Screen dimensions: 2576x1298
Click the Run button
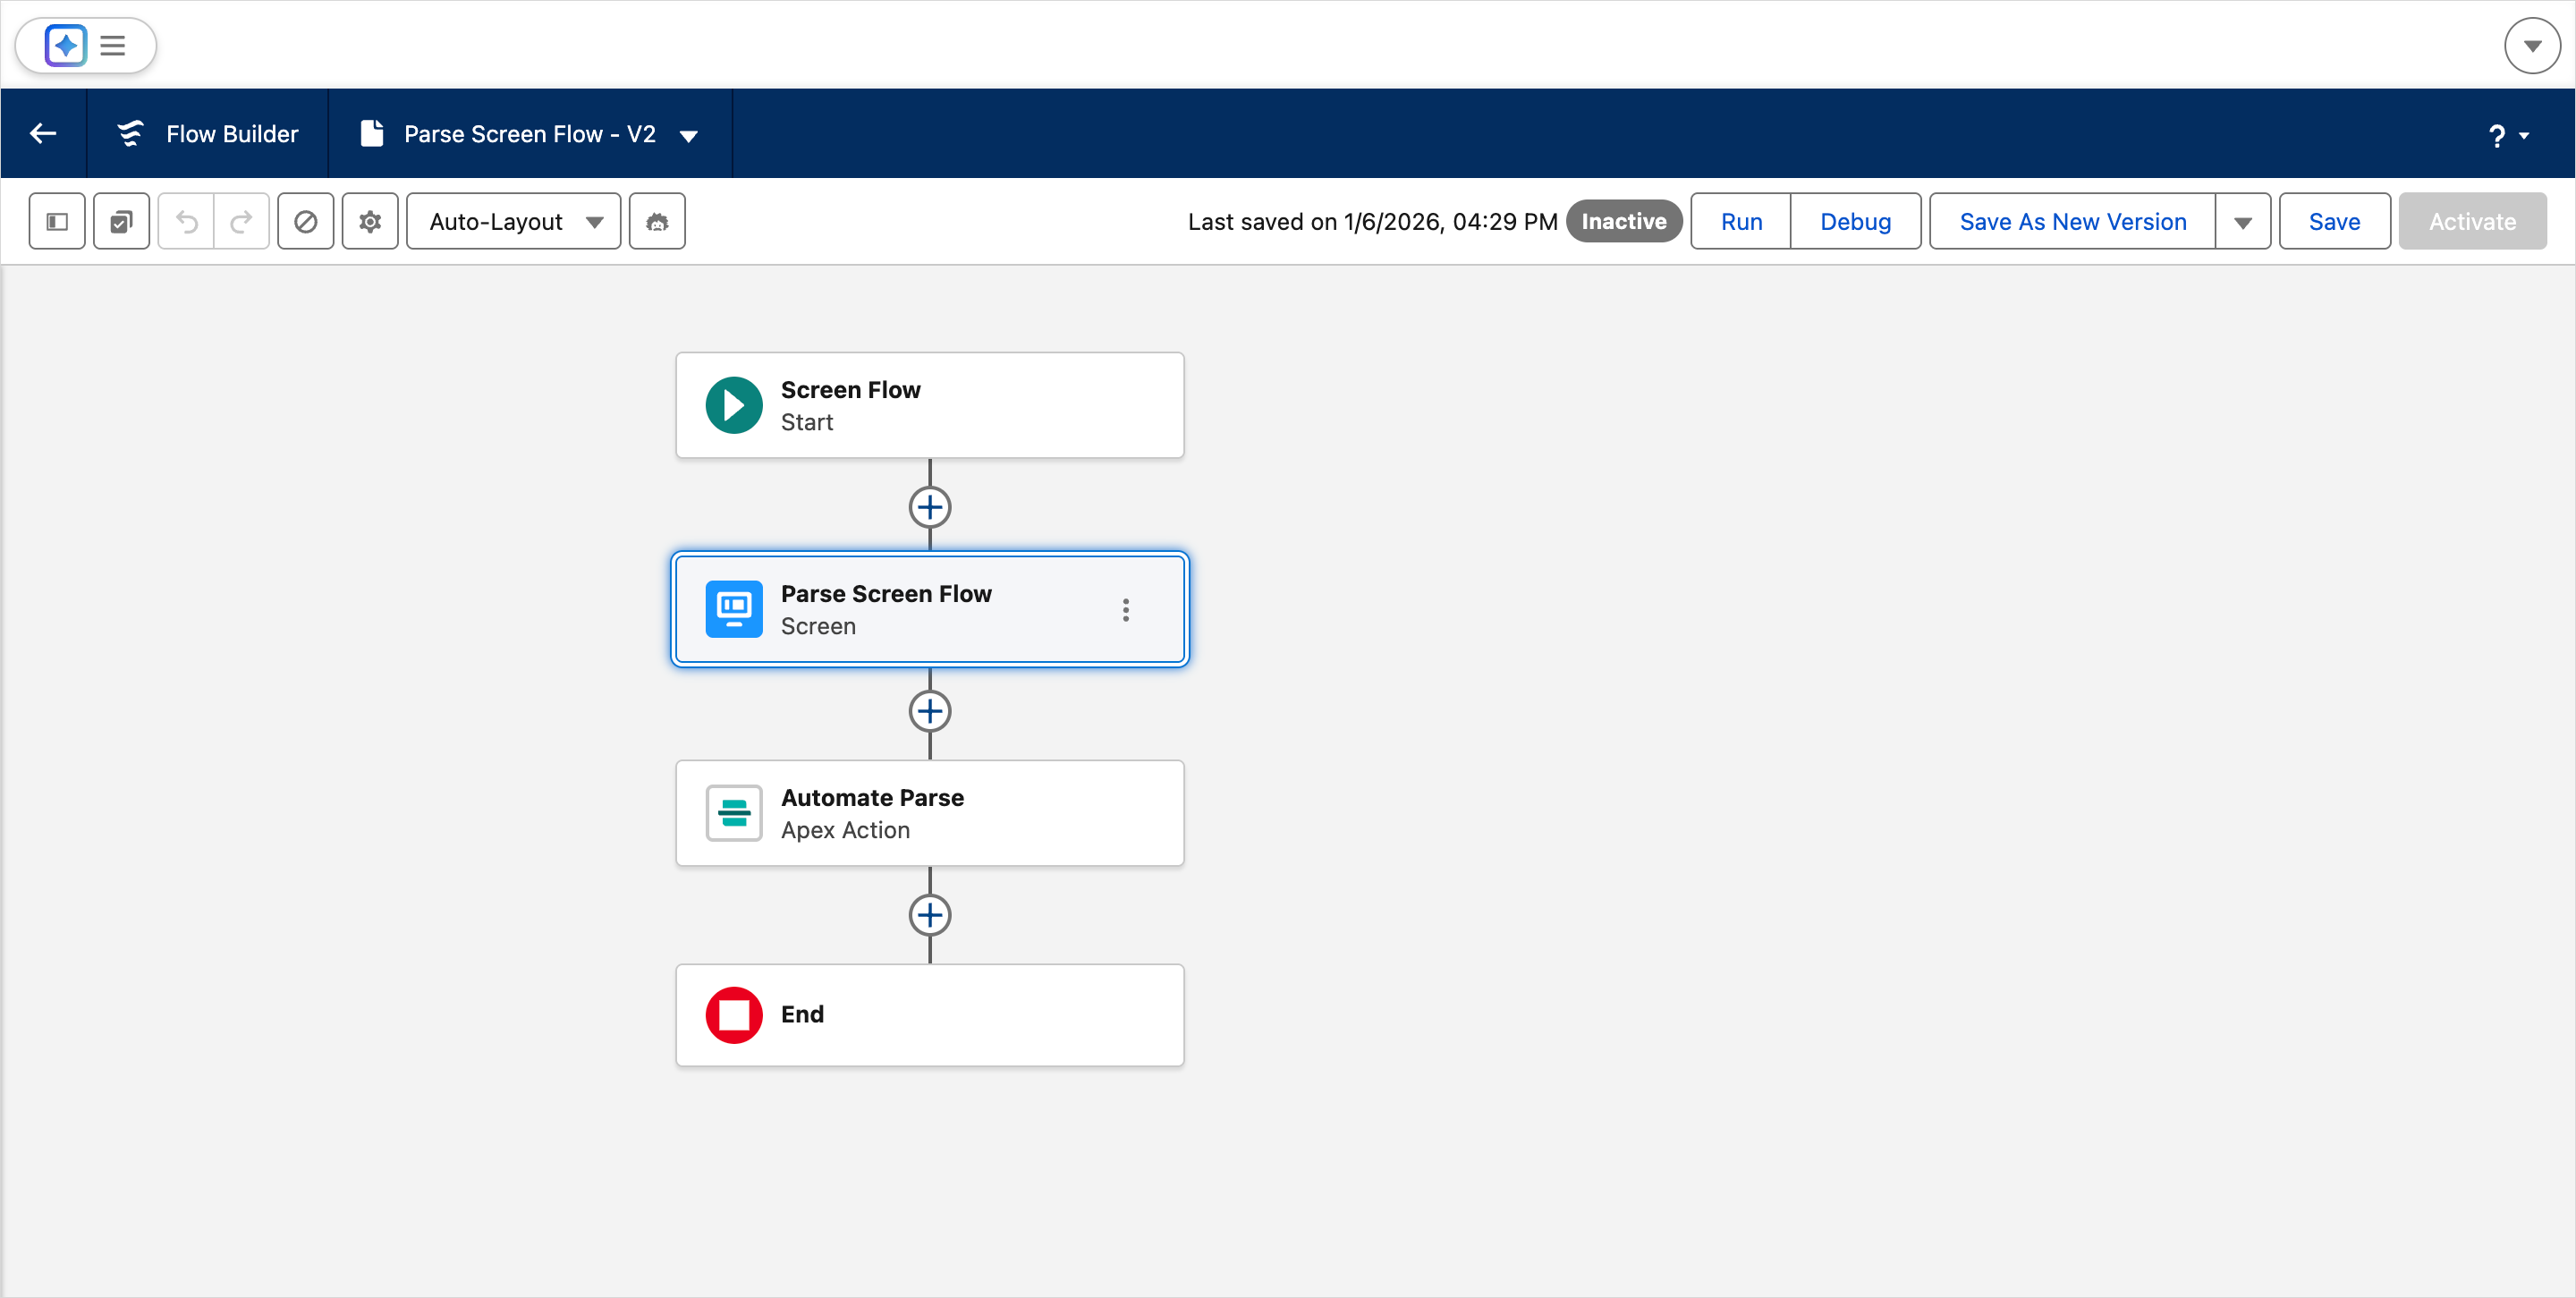tap(1741, 221)
